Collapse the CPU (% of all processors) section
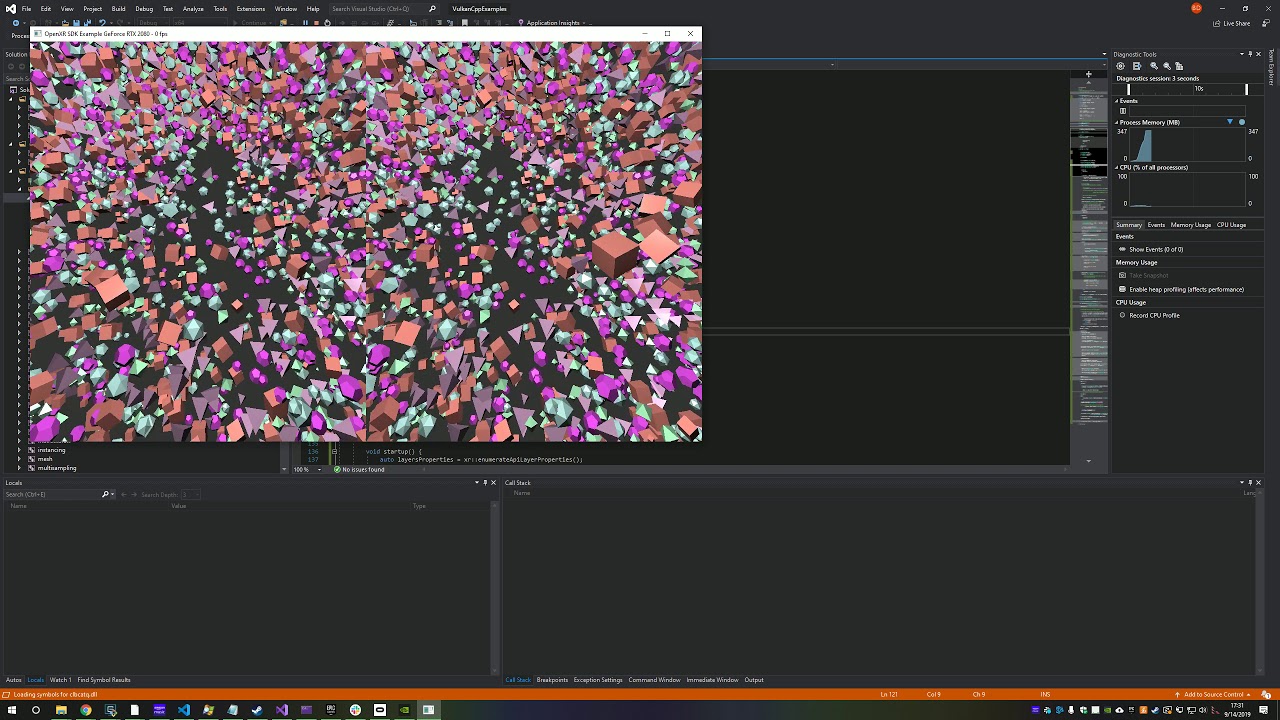 [x=1117, y=167]
